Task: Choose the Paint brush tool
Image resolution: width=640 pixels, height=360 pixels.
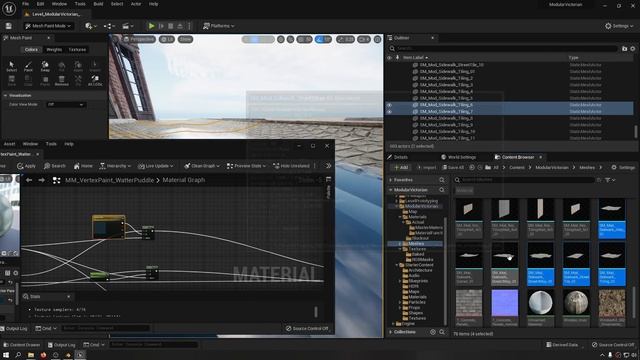Action: point(28,67)
